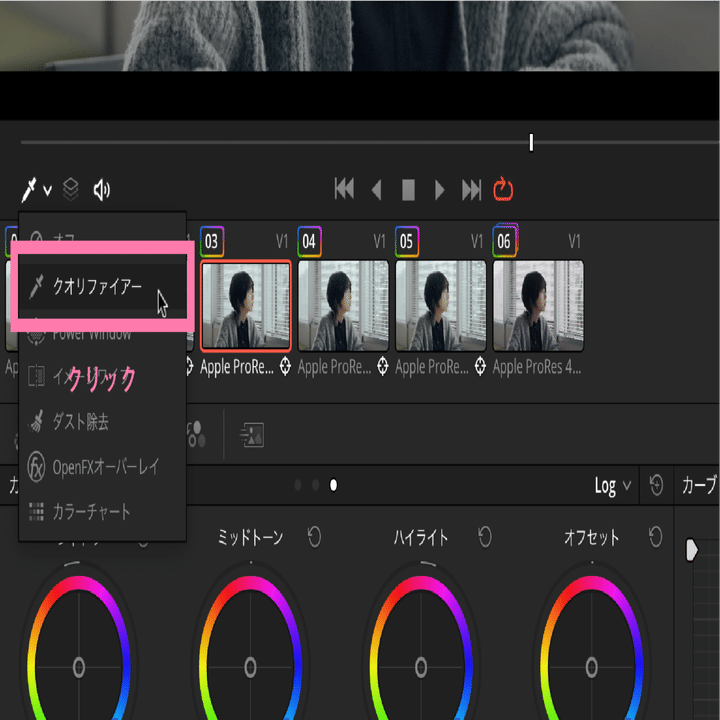Select クオリファイアー in the dropdown menu

(102, 287)
